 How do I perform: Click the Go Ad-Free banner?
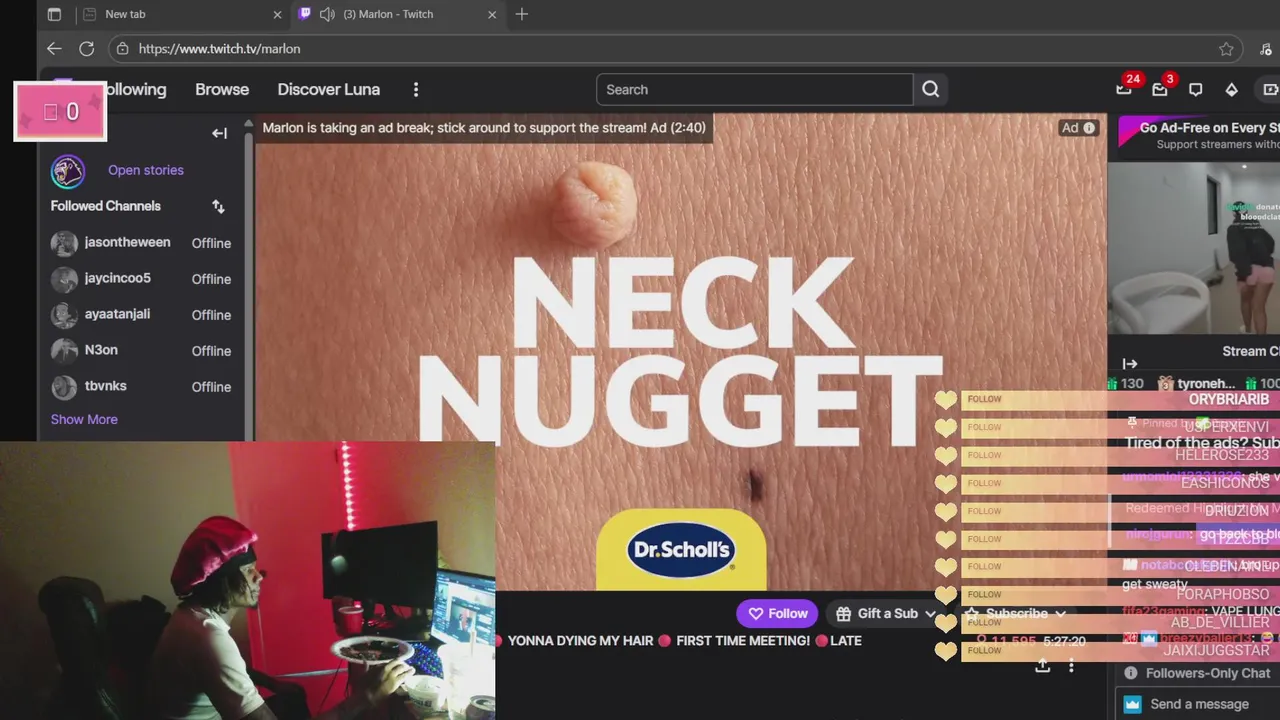tap(1198, 135)
